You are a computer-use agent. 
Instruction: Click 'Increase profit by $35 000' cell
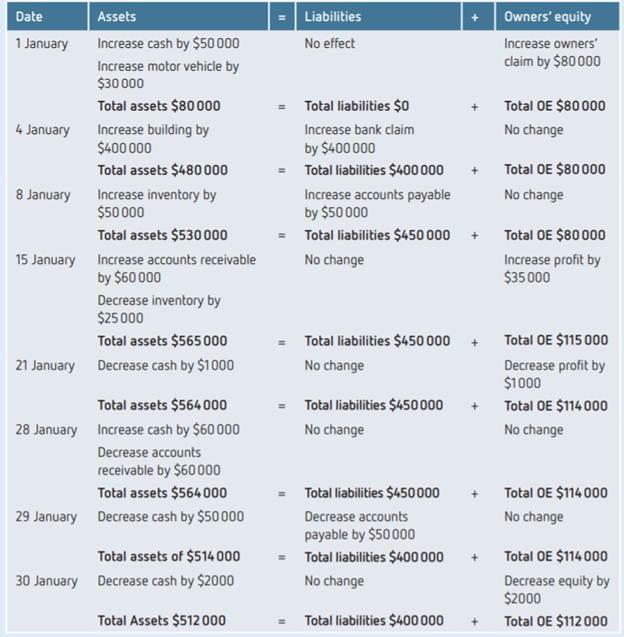click(552, 268)
